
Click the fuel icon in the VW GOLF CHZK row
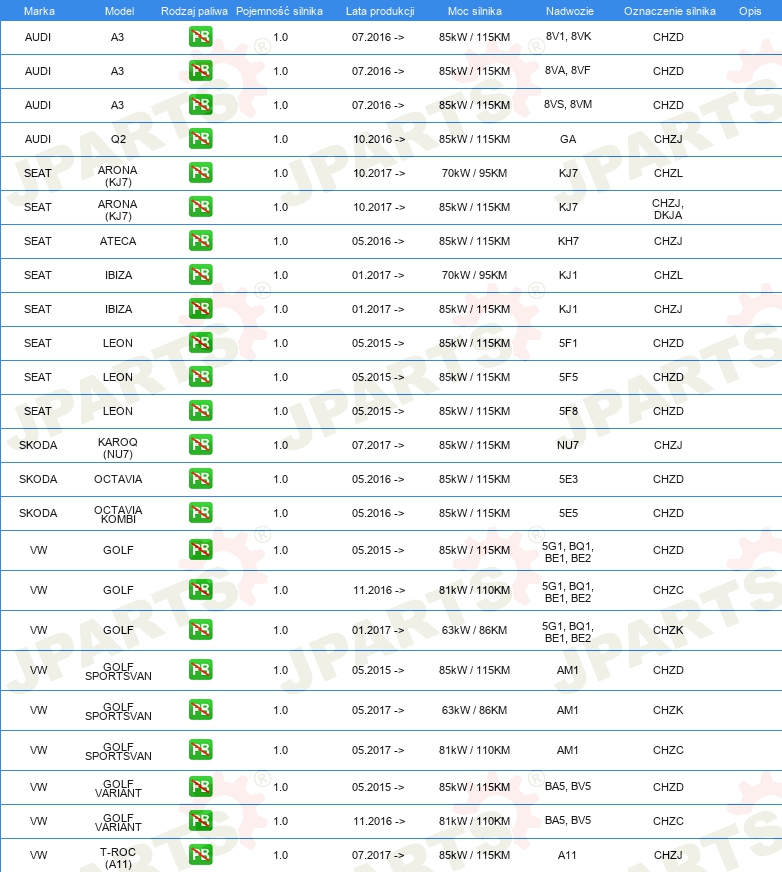(x=200, y=630)
